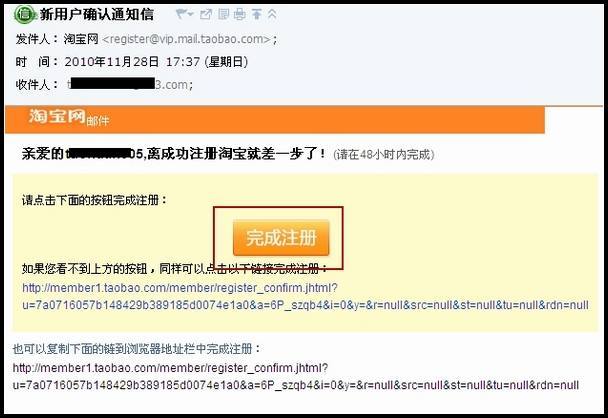Click the 收件人 label
The width and height of the screenshot is (608, 418).
click(x=33, y=84)
